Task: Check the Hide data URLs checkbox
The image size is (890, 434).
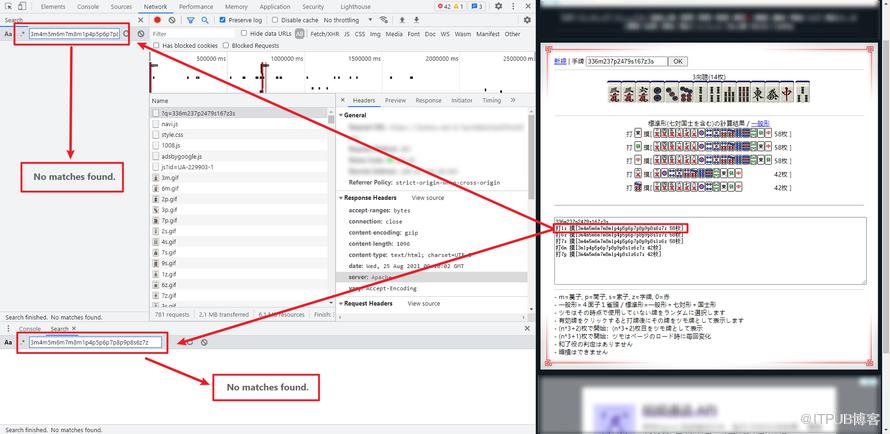Action: pyautogui.click(x=244, y=33)
